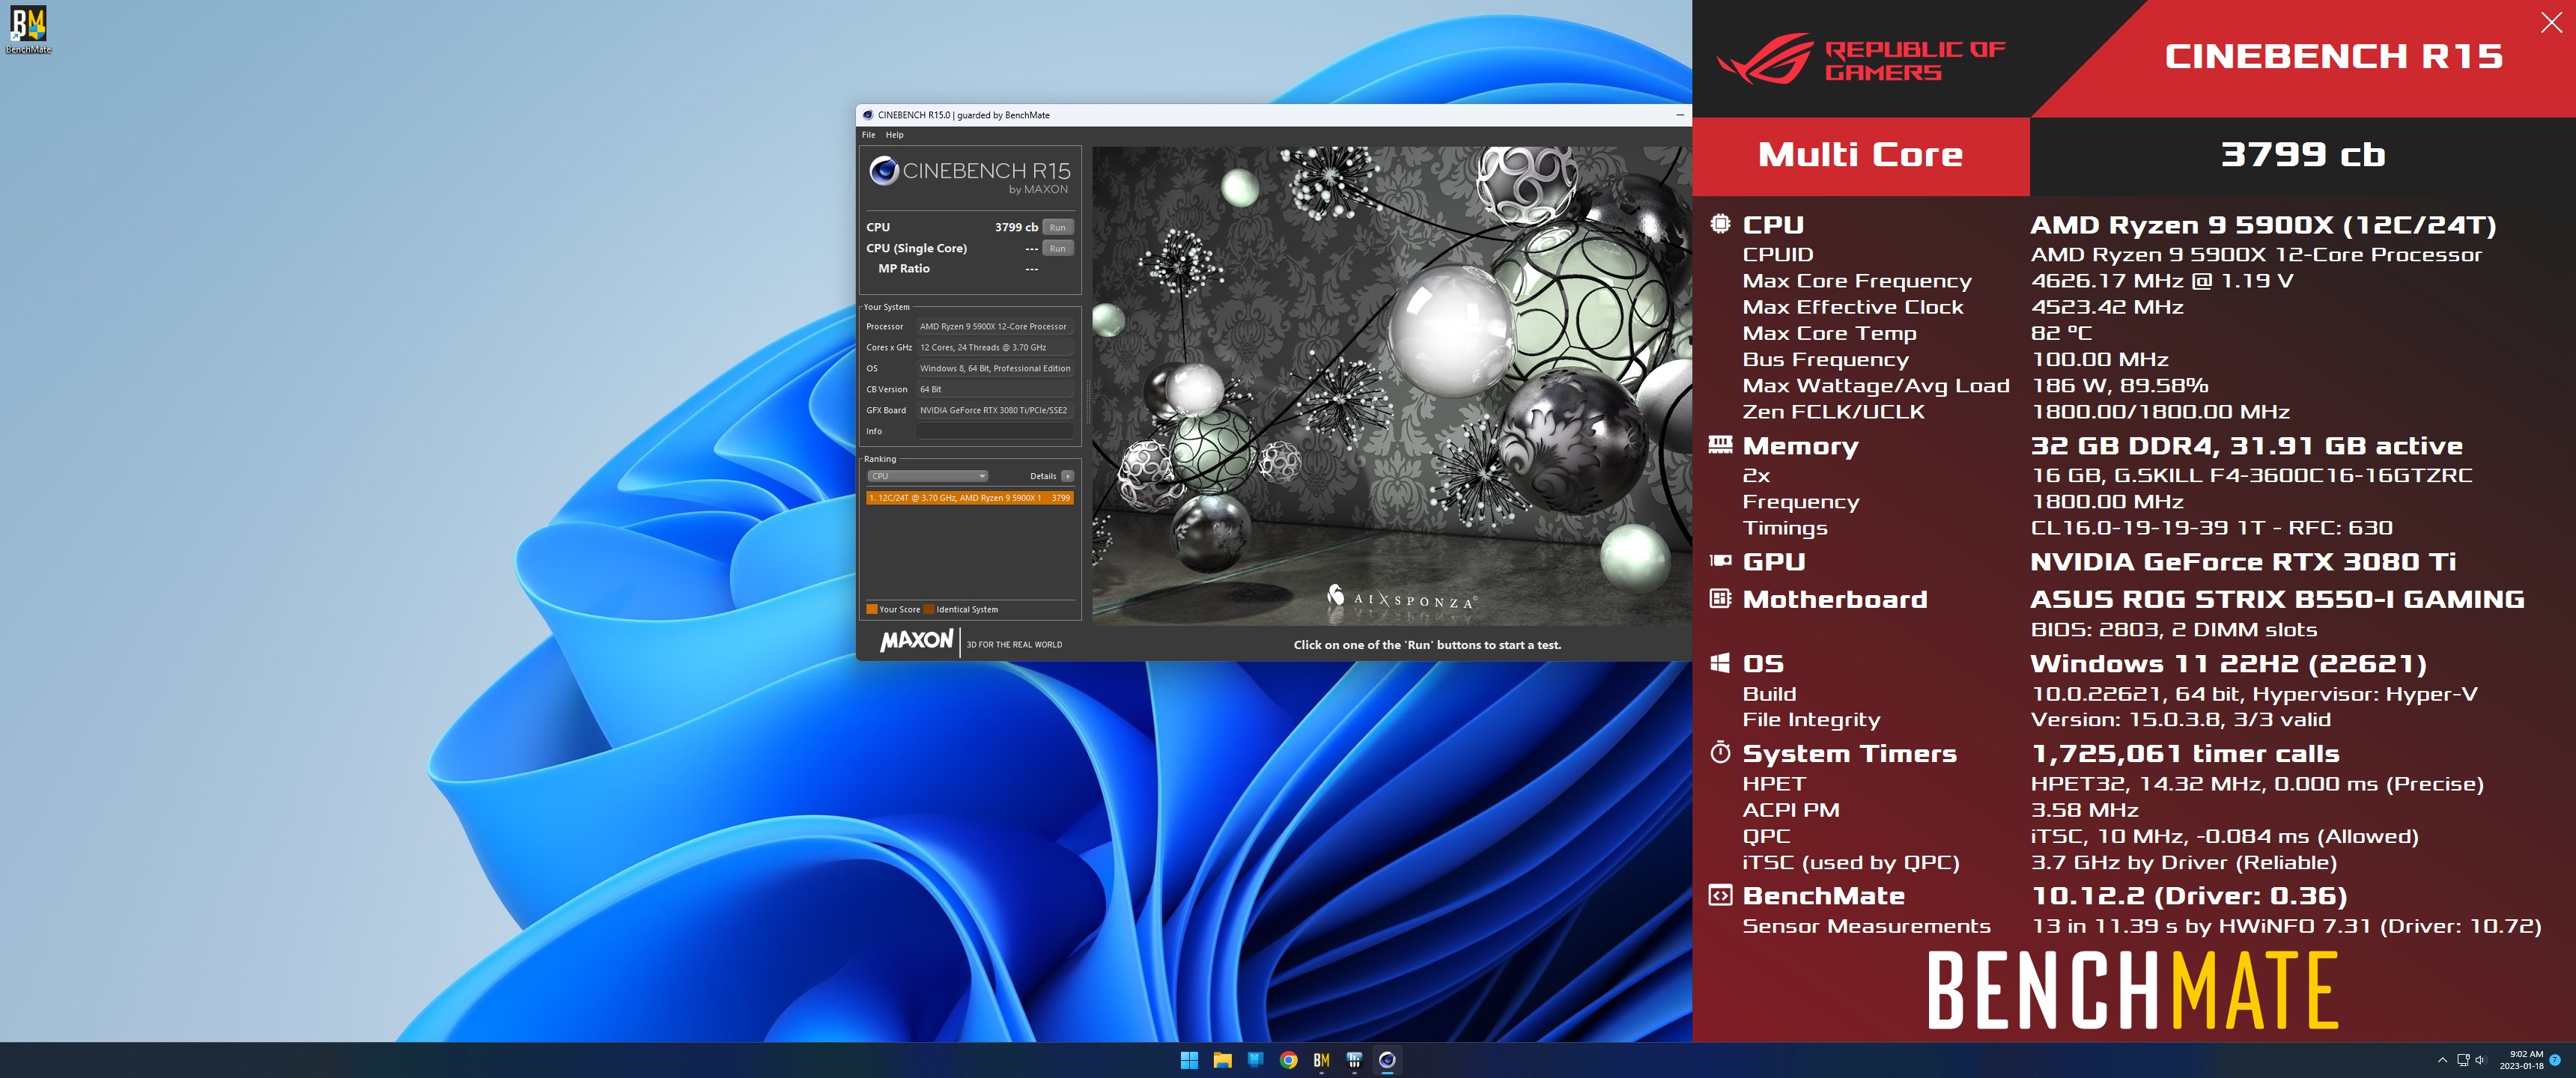Image resolution: width=2576 pixels, height=1078 pixels.
Task: Click the Cinebench R15 sphere logo
Action: (883, 171)
